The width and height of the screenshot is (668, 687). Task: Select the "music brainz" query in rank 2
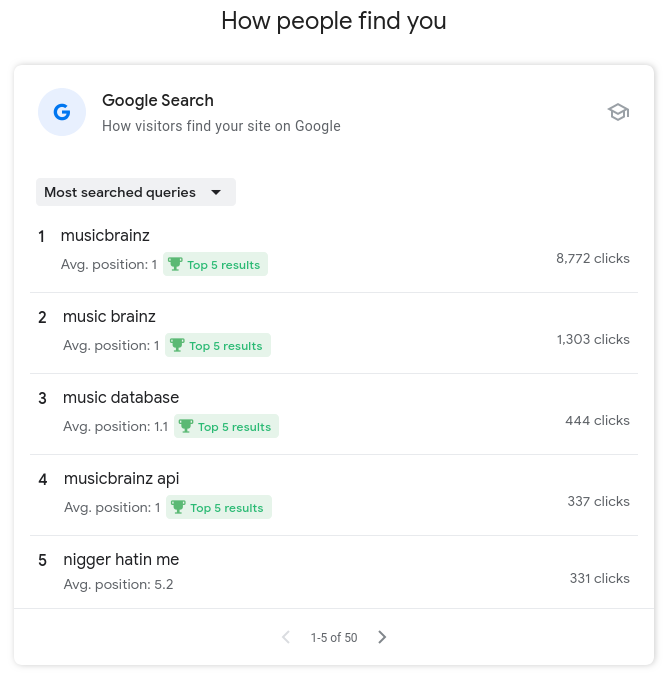point(109,317)
